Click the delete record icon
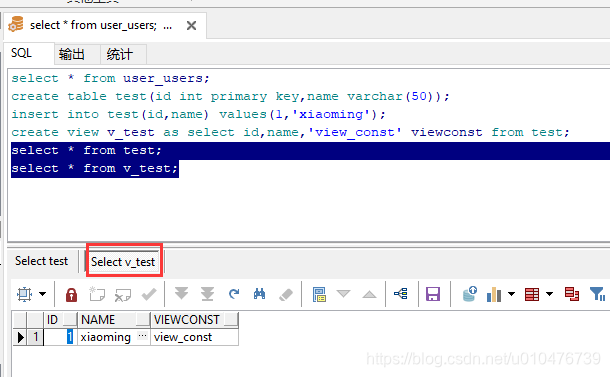This screenshot has width=610, height=377. 123,295
